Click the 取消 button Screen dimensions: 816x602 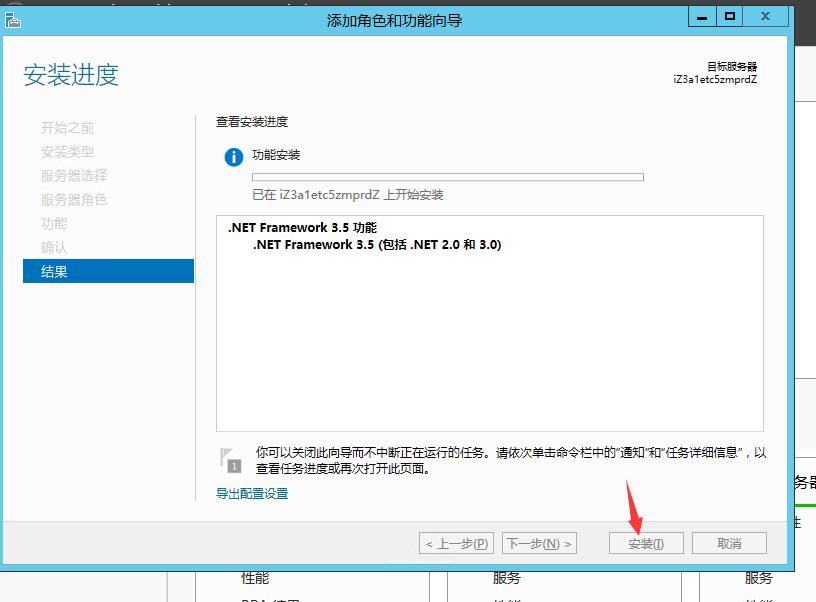(729, 544)
